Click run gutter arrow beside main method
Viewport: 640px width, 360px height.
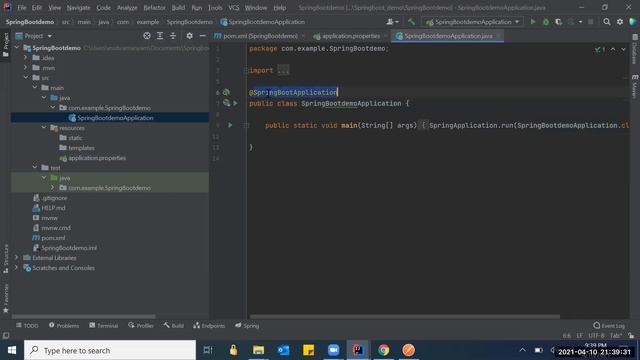coord(230,125)
